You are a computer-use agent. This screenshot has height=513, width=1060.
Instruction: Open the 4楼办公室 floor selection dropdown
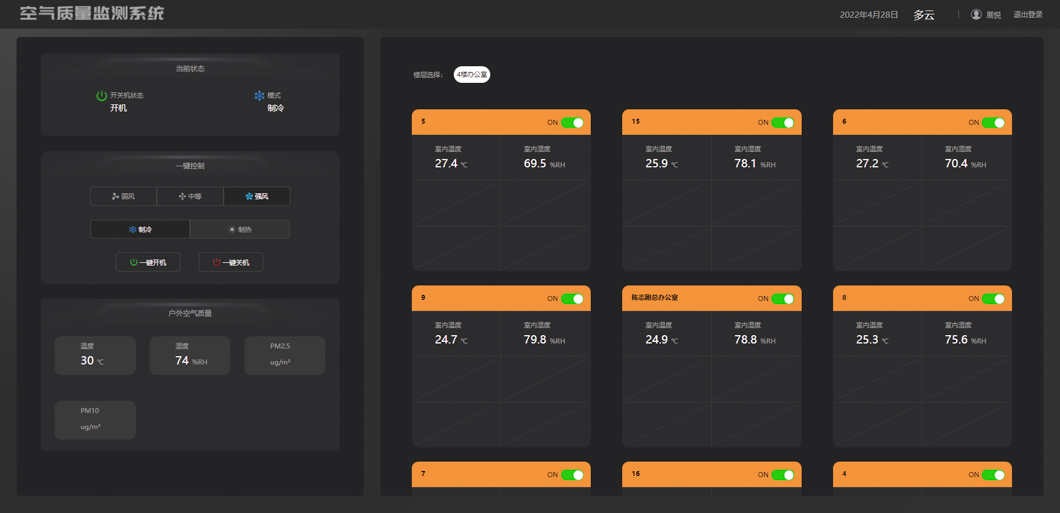click(472, 75)
